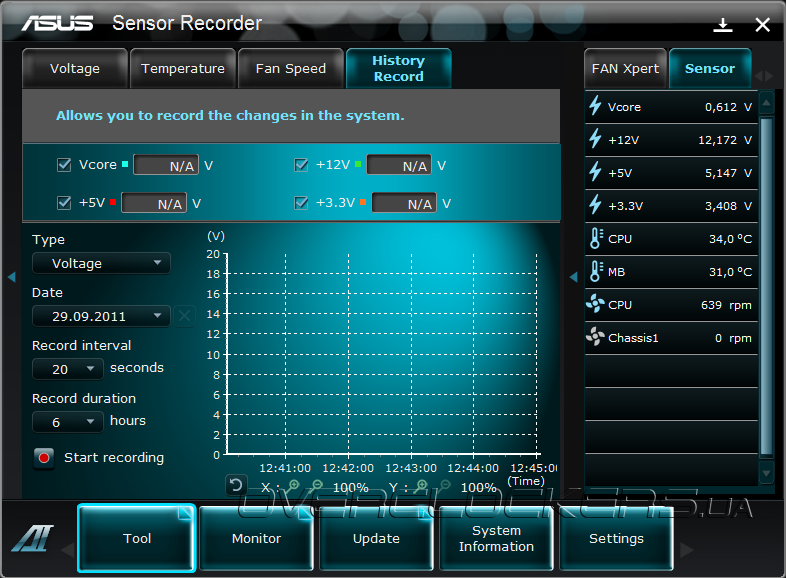The height and width of the screenshot is (578, 786).
Task: Click the CPU thermometer icon
Action: point(596,239)
